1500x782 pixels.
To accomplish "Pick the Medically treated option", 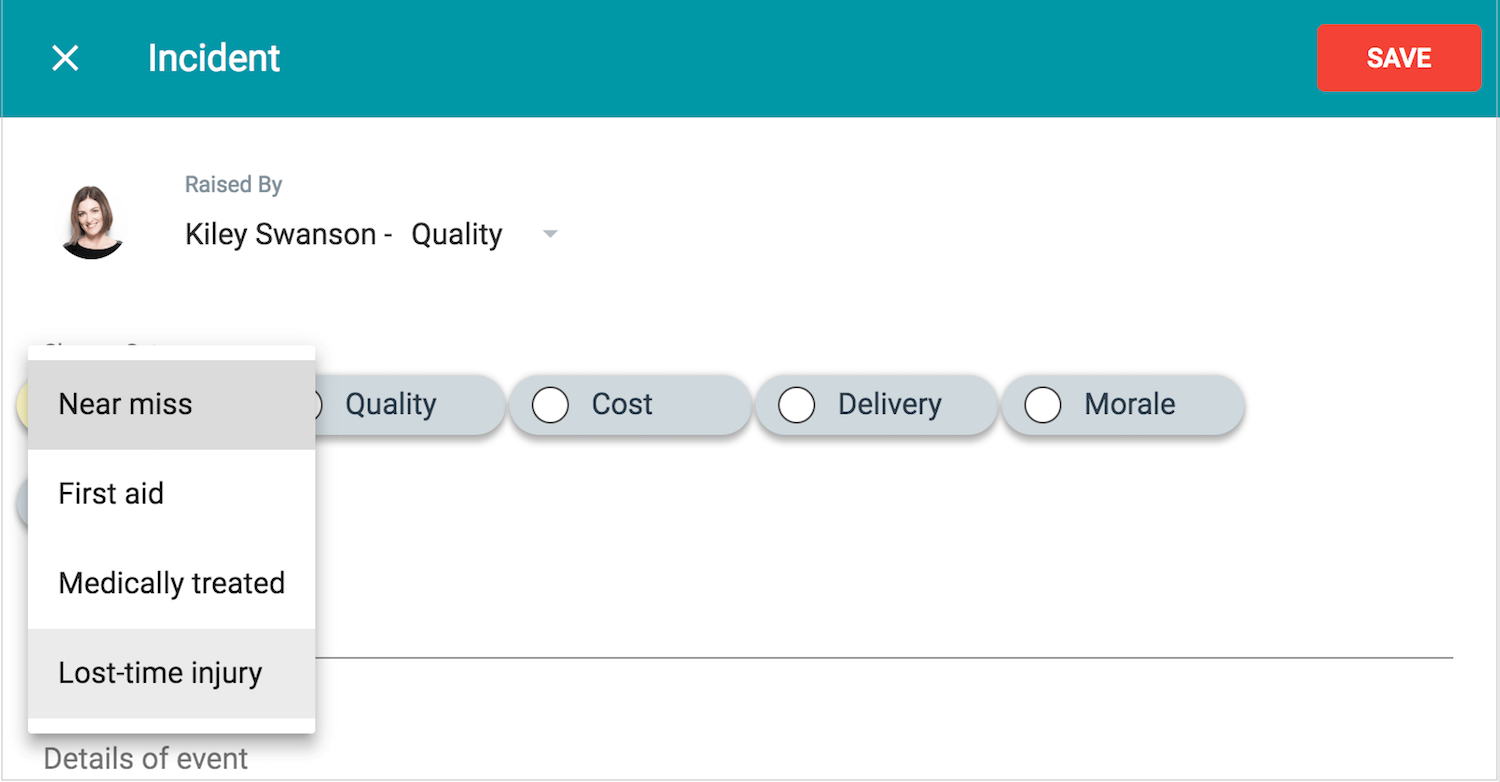I will (x=172, y=583).
